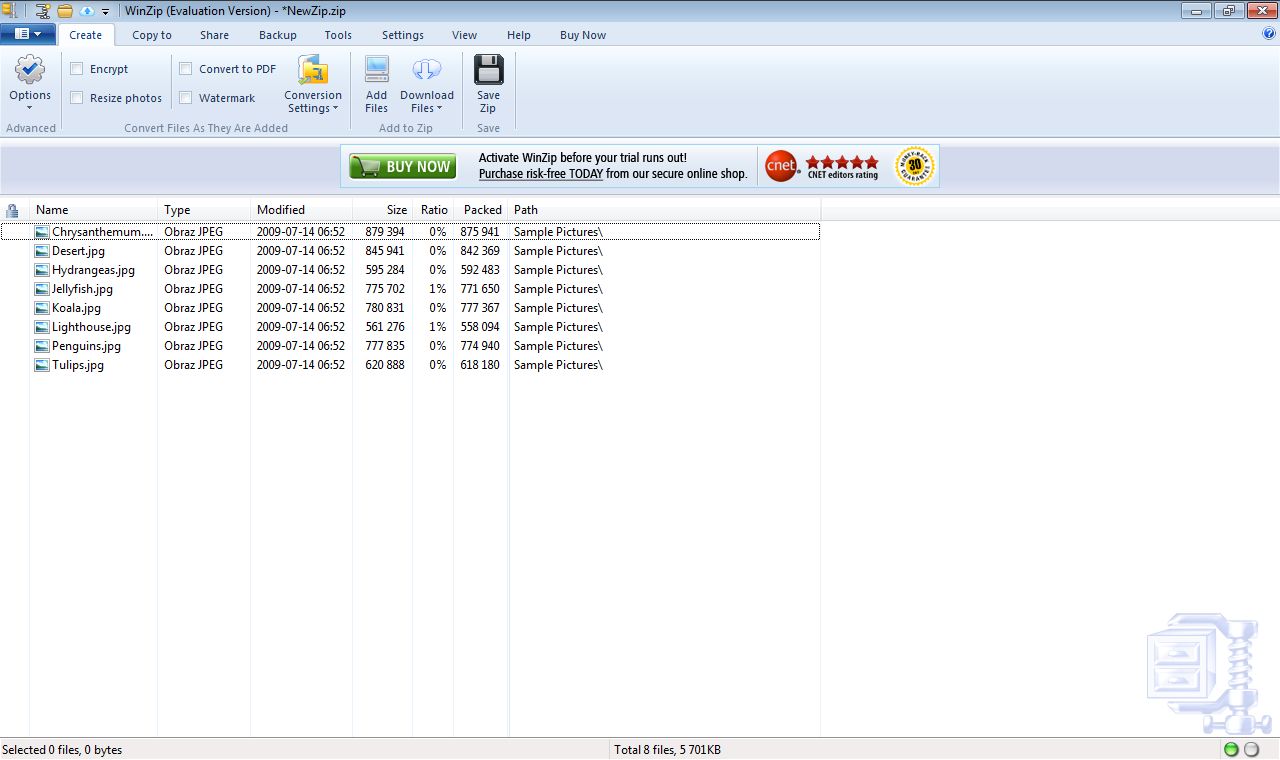Click the Tulips.jpg file icon

[42, 365]
